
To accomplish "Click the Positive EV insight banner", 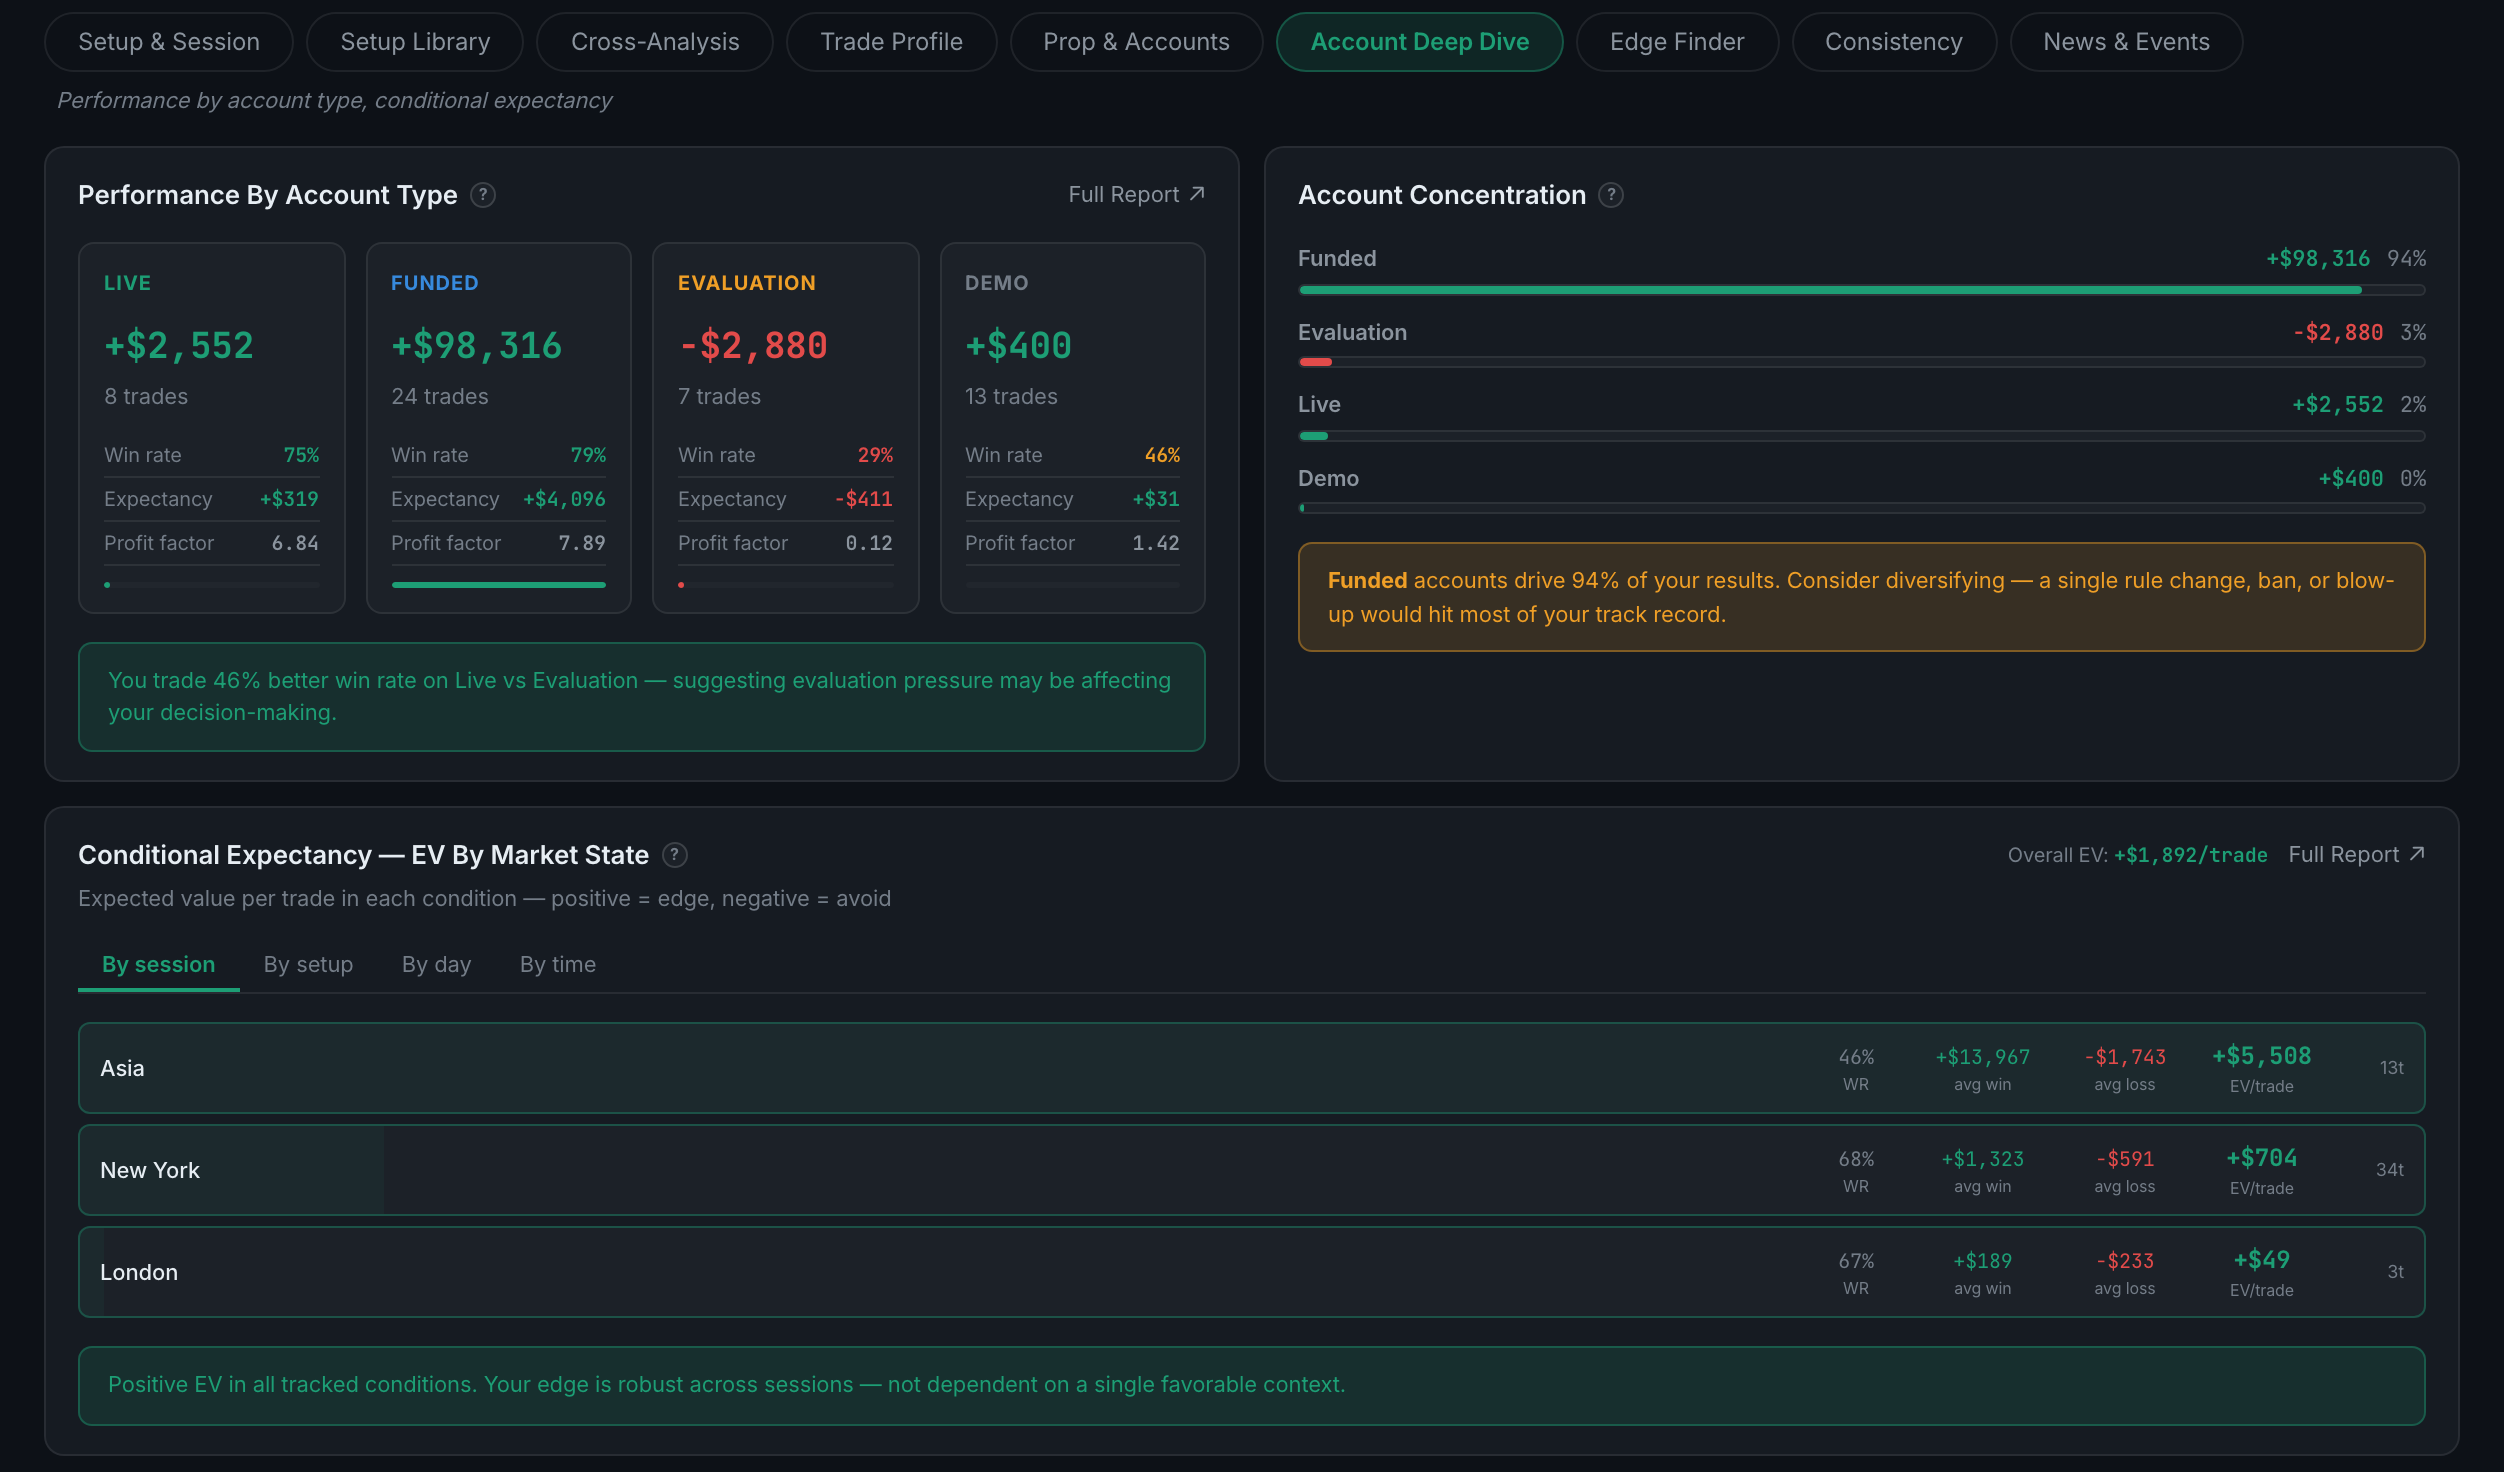I will [1252, 1386].
